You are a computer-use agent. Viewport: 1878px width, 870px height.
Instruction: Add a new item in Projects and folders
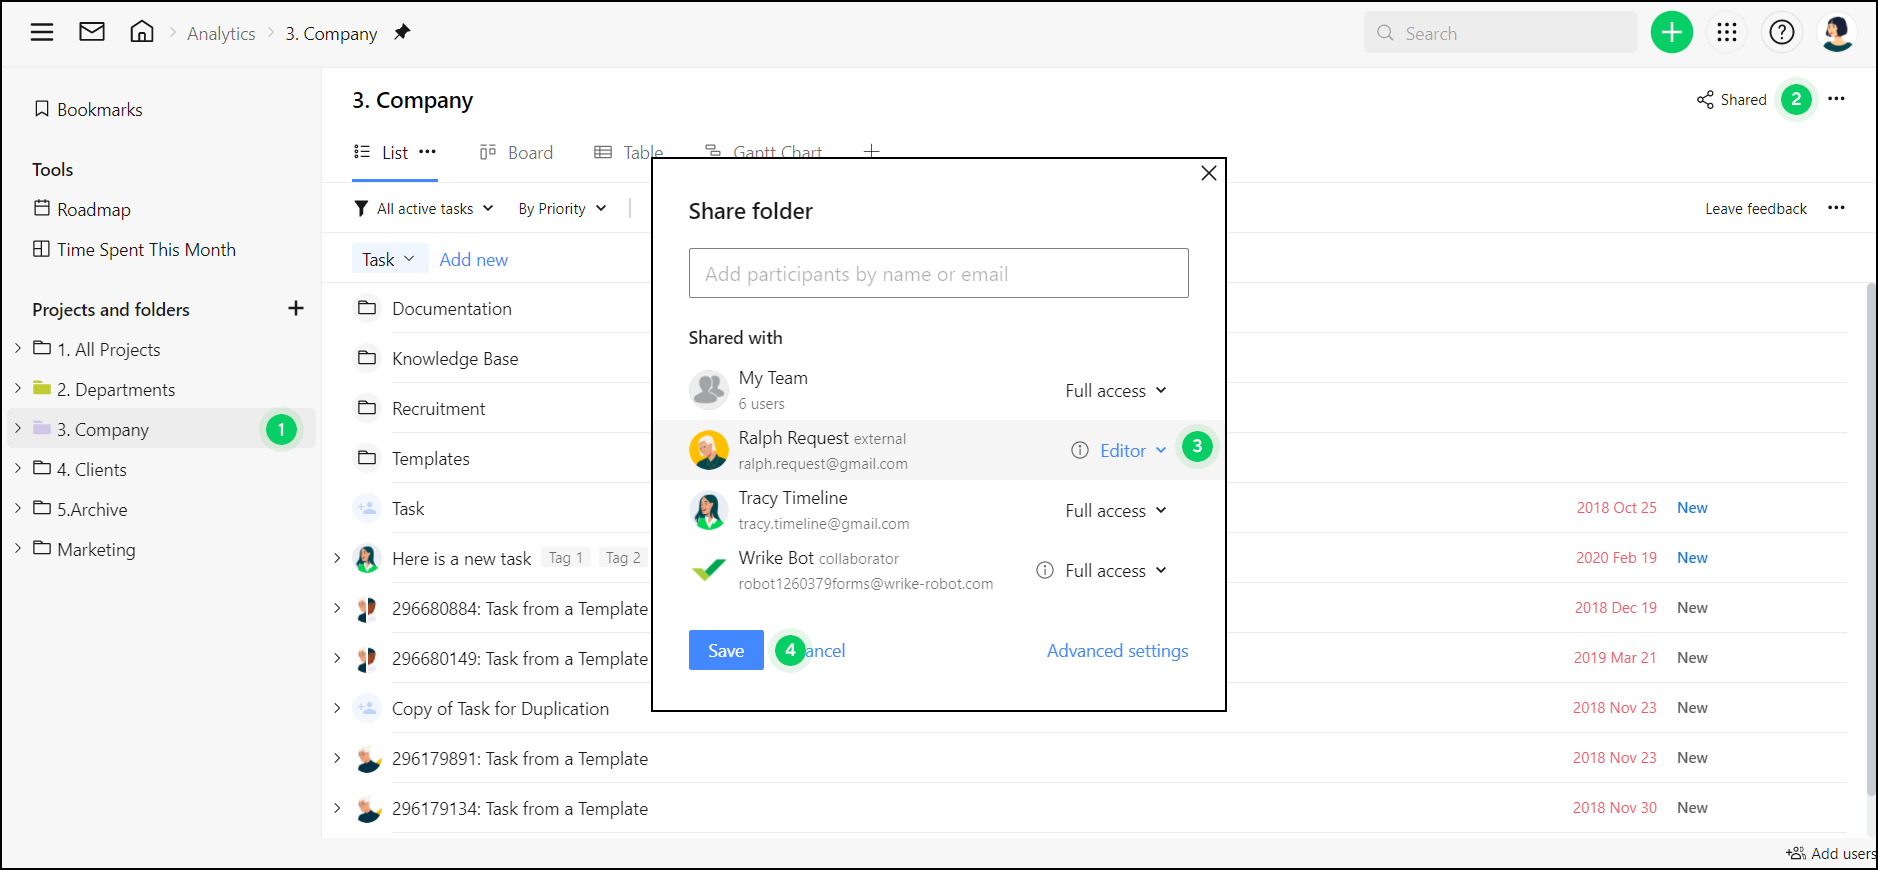[295, 309]
